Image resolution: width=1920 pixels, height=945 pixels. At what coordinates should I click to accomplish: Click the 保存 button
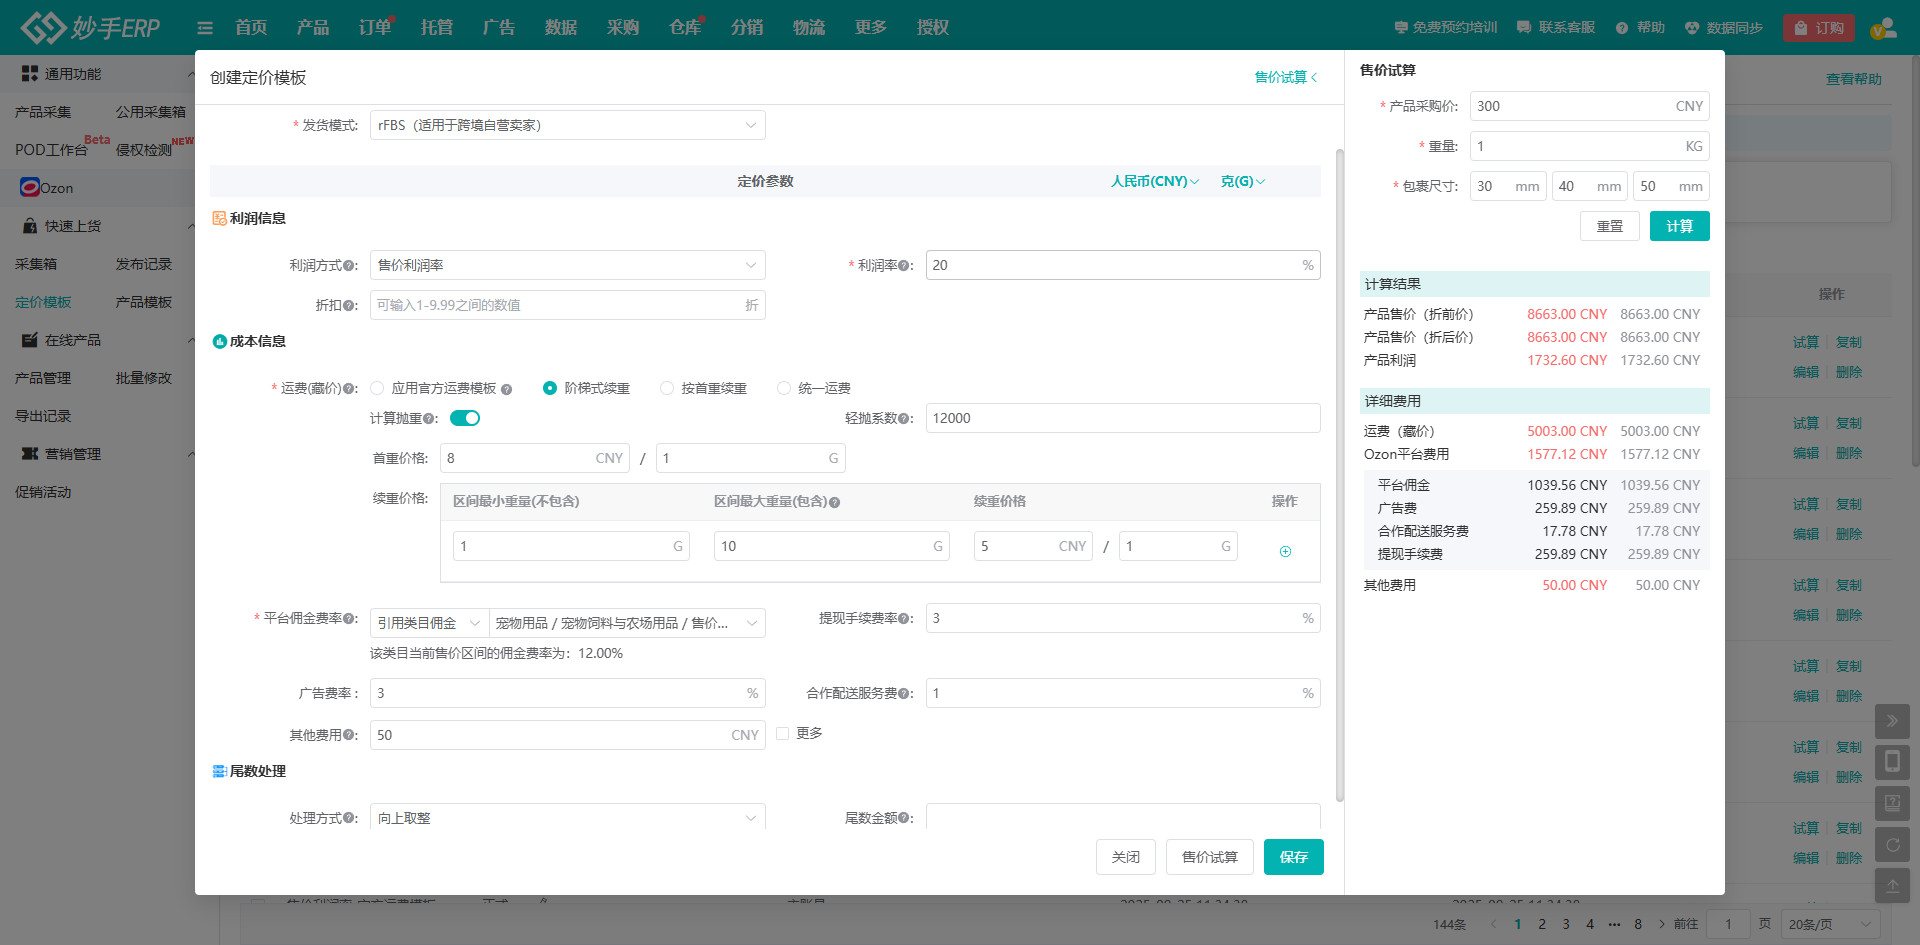pos(1293,857)
